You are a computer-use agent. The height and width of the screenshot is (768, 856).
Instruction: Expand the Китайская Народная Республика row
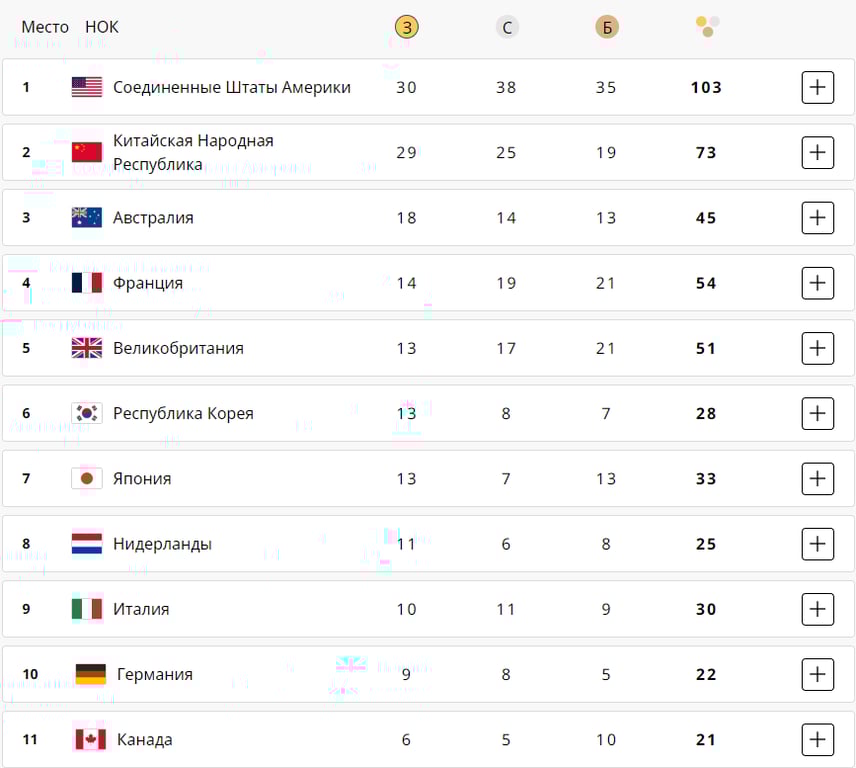[817, 153]
